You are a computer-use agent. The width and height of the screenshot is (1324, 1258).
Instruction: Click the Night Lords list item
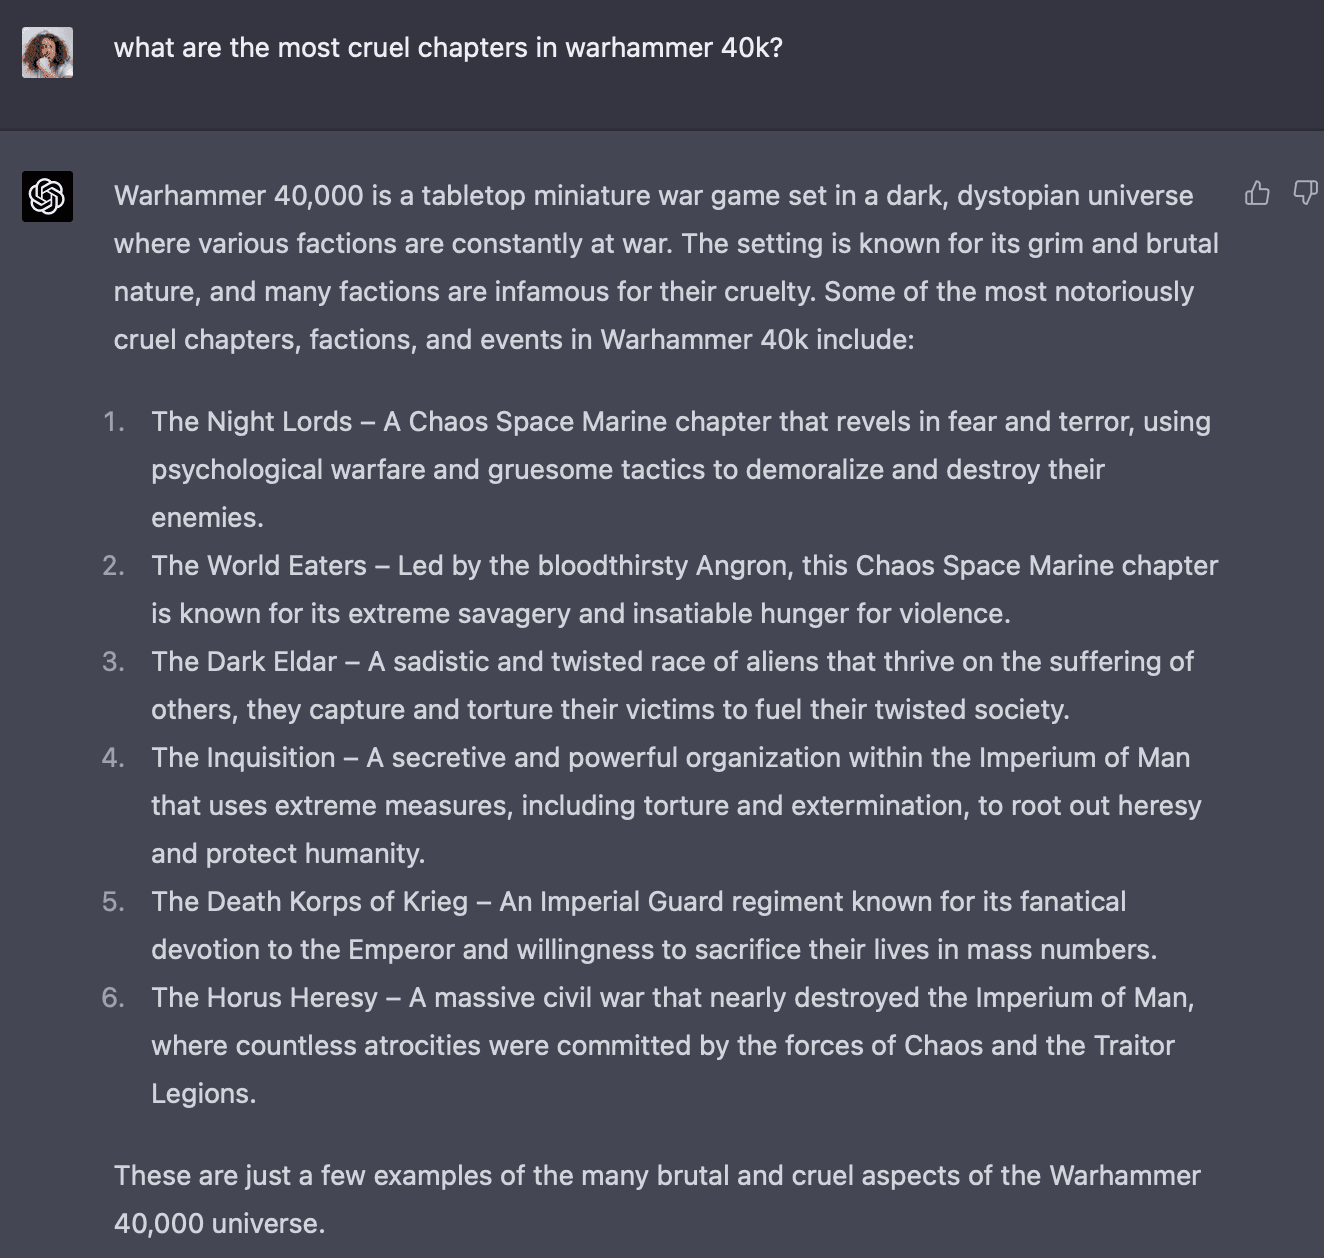coord(680,469)
